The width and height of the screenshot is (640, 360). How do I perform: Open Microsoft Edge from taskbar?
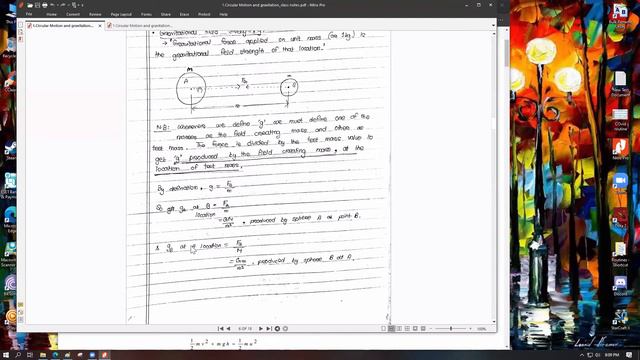(55, 355)
